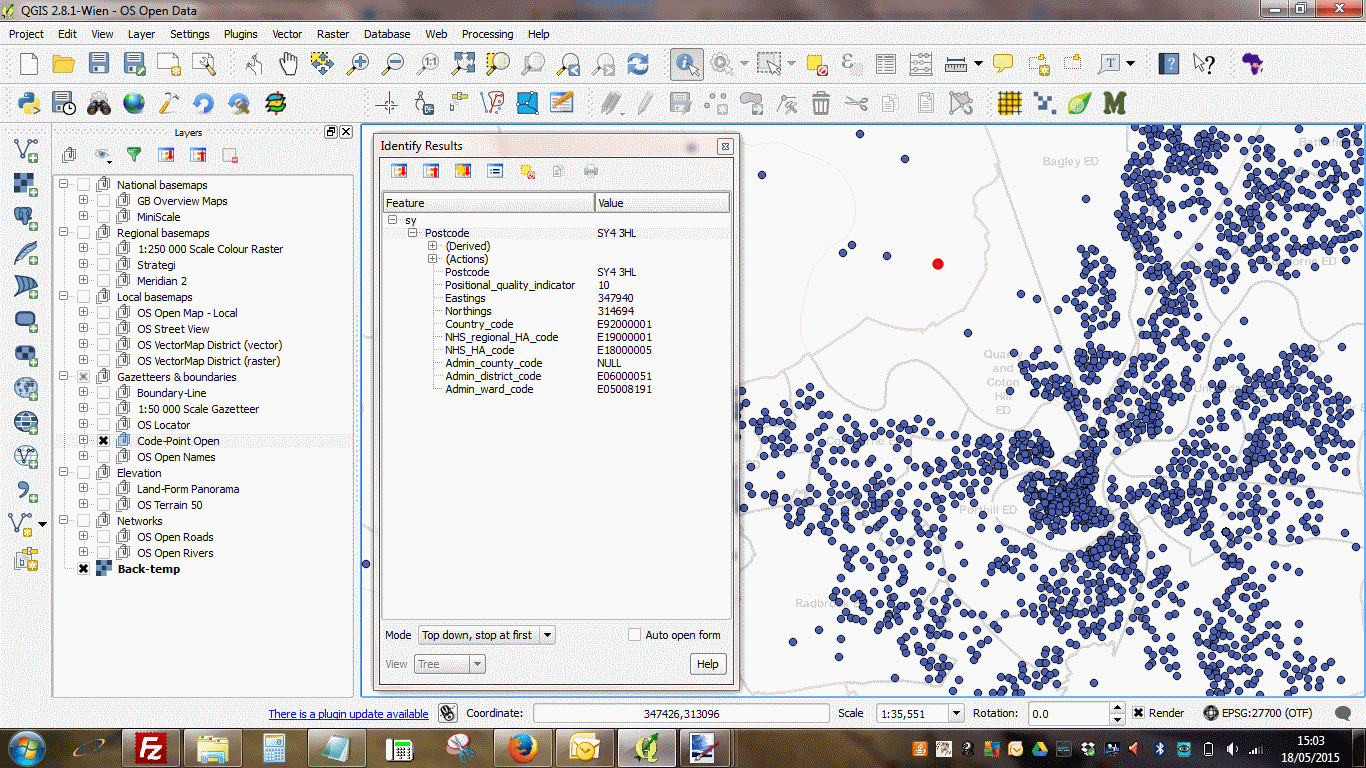
Task: Open the Help contents book icon
Action: click(x=1168, y=64)
